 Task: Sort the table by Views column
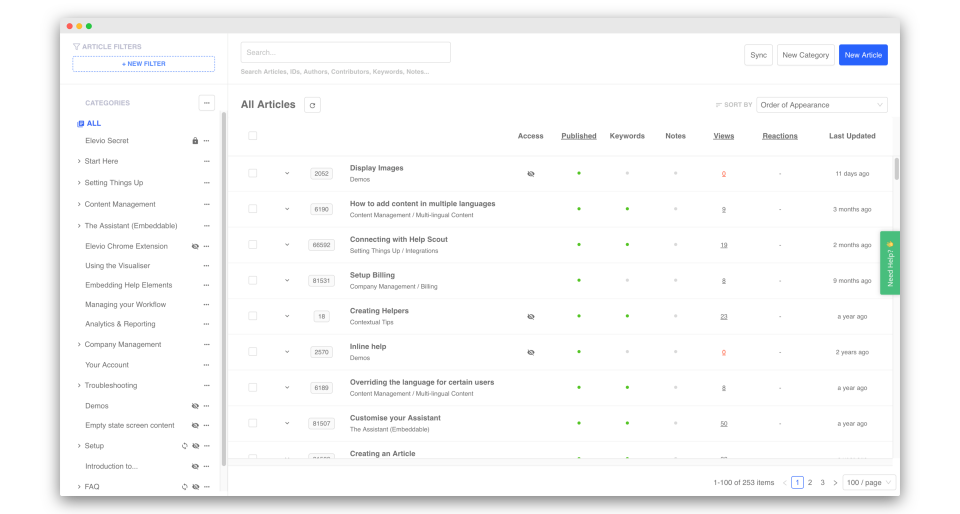tap(723, 136)
